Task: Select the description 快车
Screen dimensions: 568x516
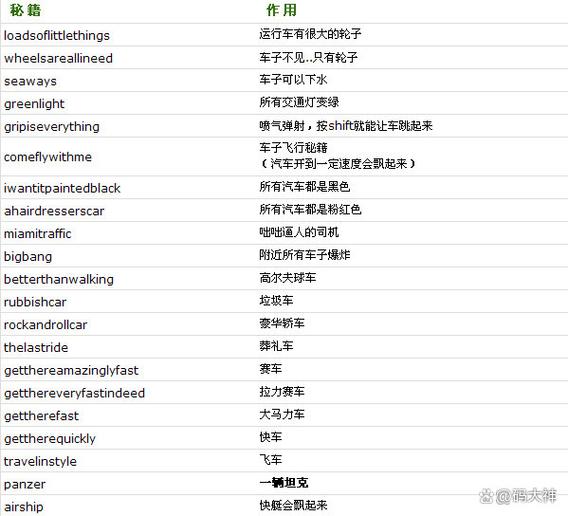Action: tap(270, 437)
